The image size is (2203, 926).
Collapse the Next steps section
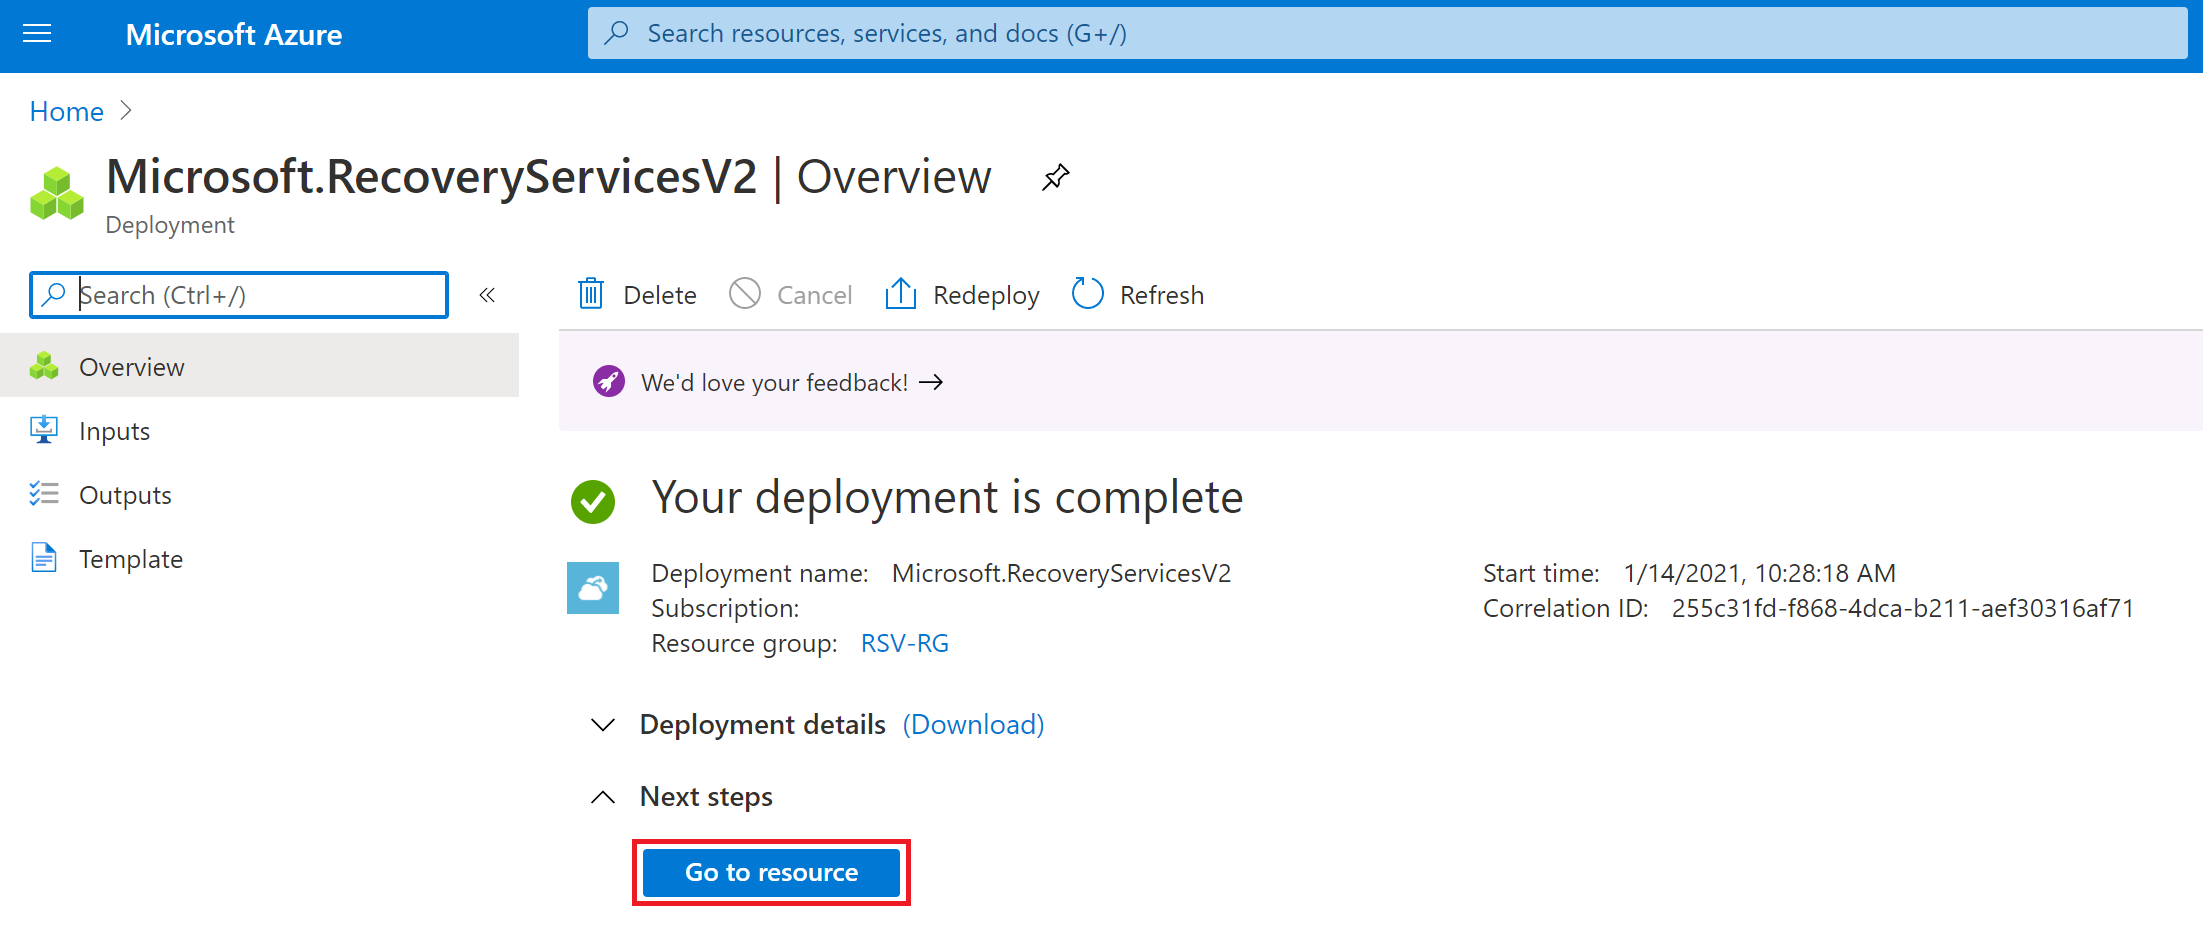tap(603, 797)
